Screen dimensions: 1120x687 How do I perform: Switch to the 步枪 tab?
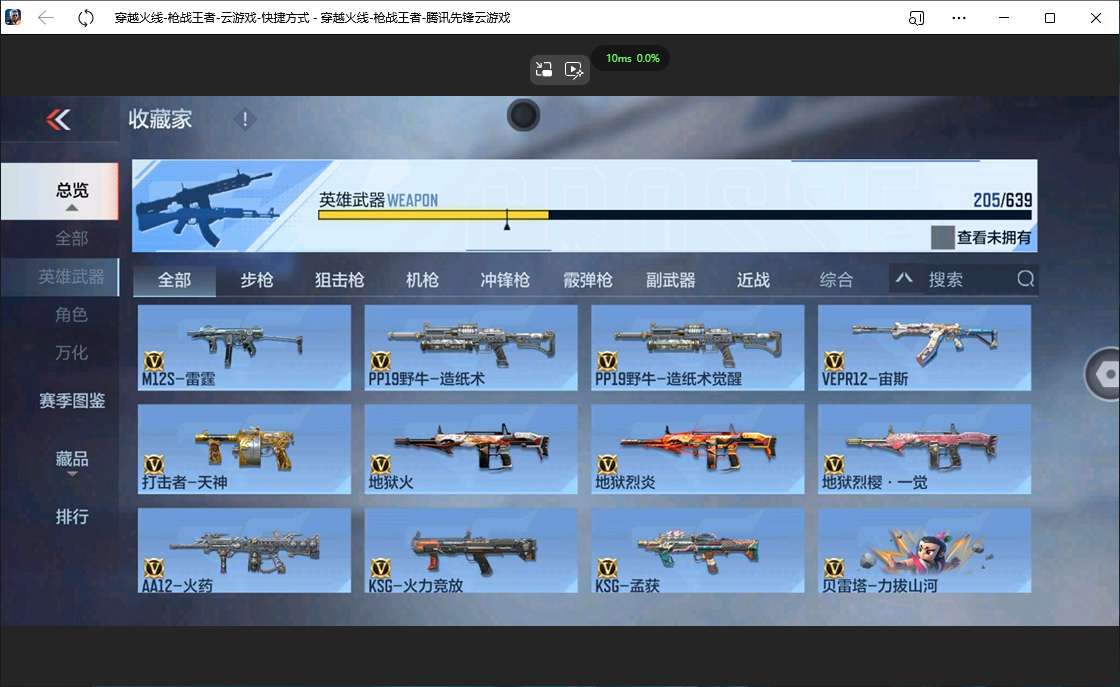point(257,280)
